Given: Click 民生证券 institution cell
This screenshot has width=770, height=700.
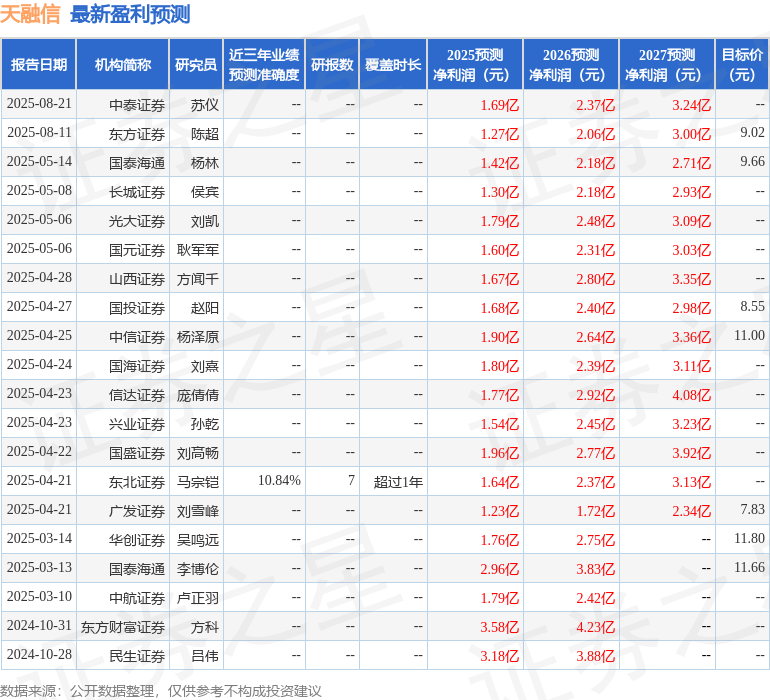Looking at the screenshot, I should pyautogui.click(x=137, y=656).
